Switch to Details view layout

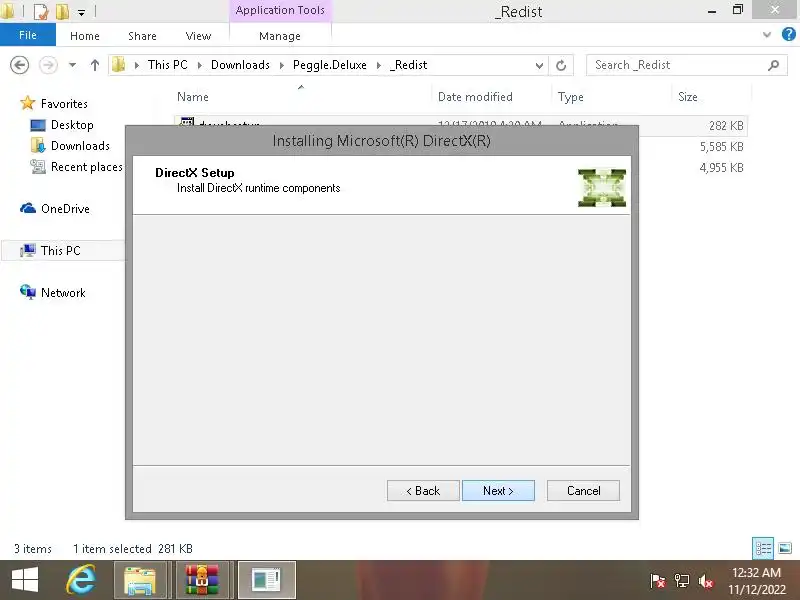coord(763,548)
